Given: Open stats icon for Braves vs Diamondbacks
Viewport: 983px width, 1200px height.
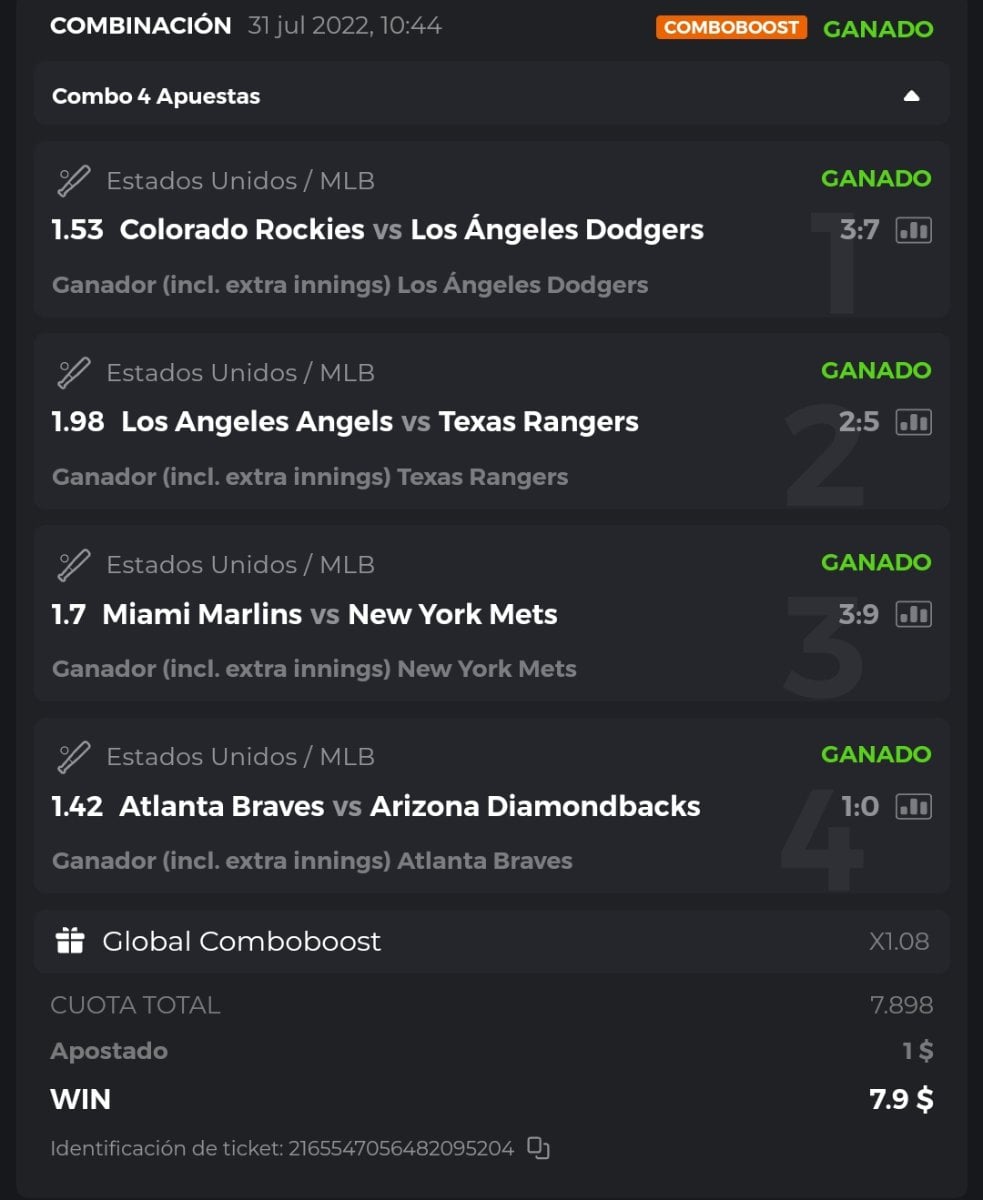Looking at the screenshot, I should click(913, 806).
